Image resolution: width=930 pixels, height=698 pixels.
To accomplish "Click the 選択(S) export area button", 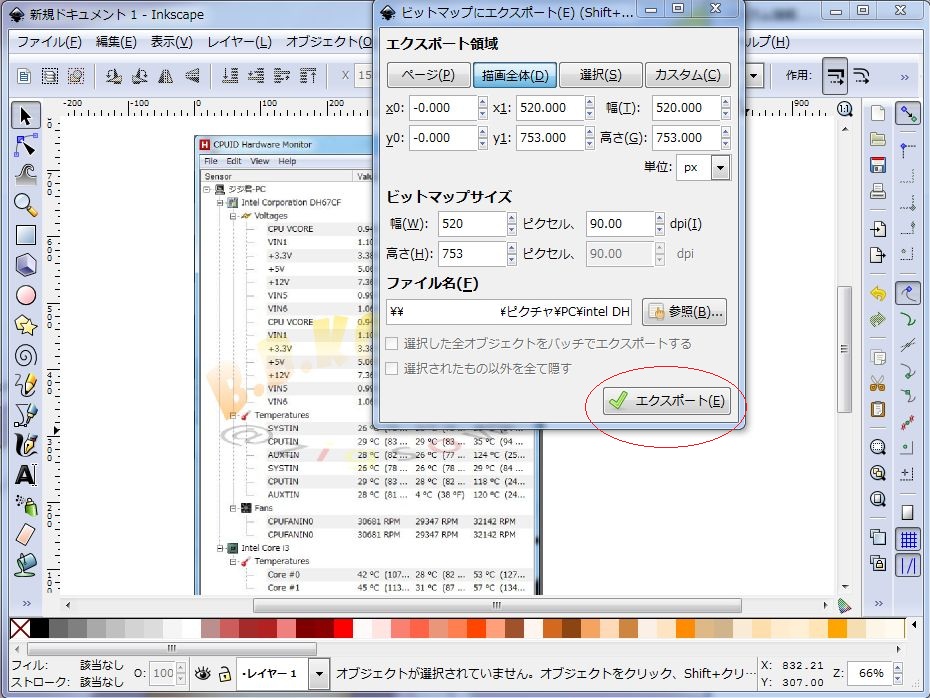I will pyautogui.click(x=600, y=75).
